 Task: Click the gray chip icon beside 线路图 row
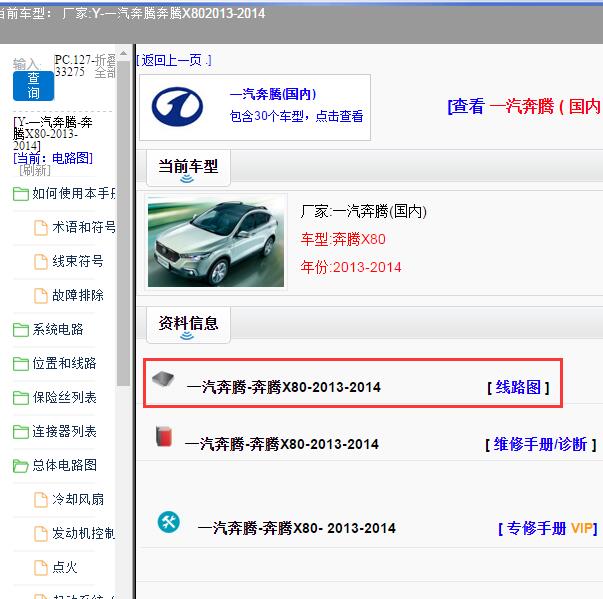click(x=163, y=379)
